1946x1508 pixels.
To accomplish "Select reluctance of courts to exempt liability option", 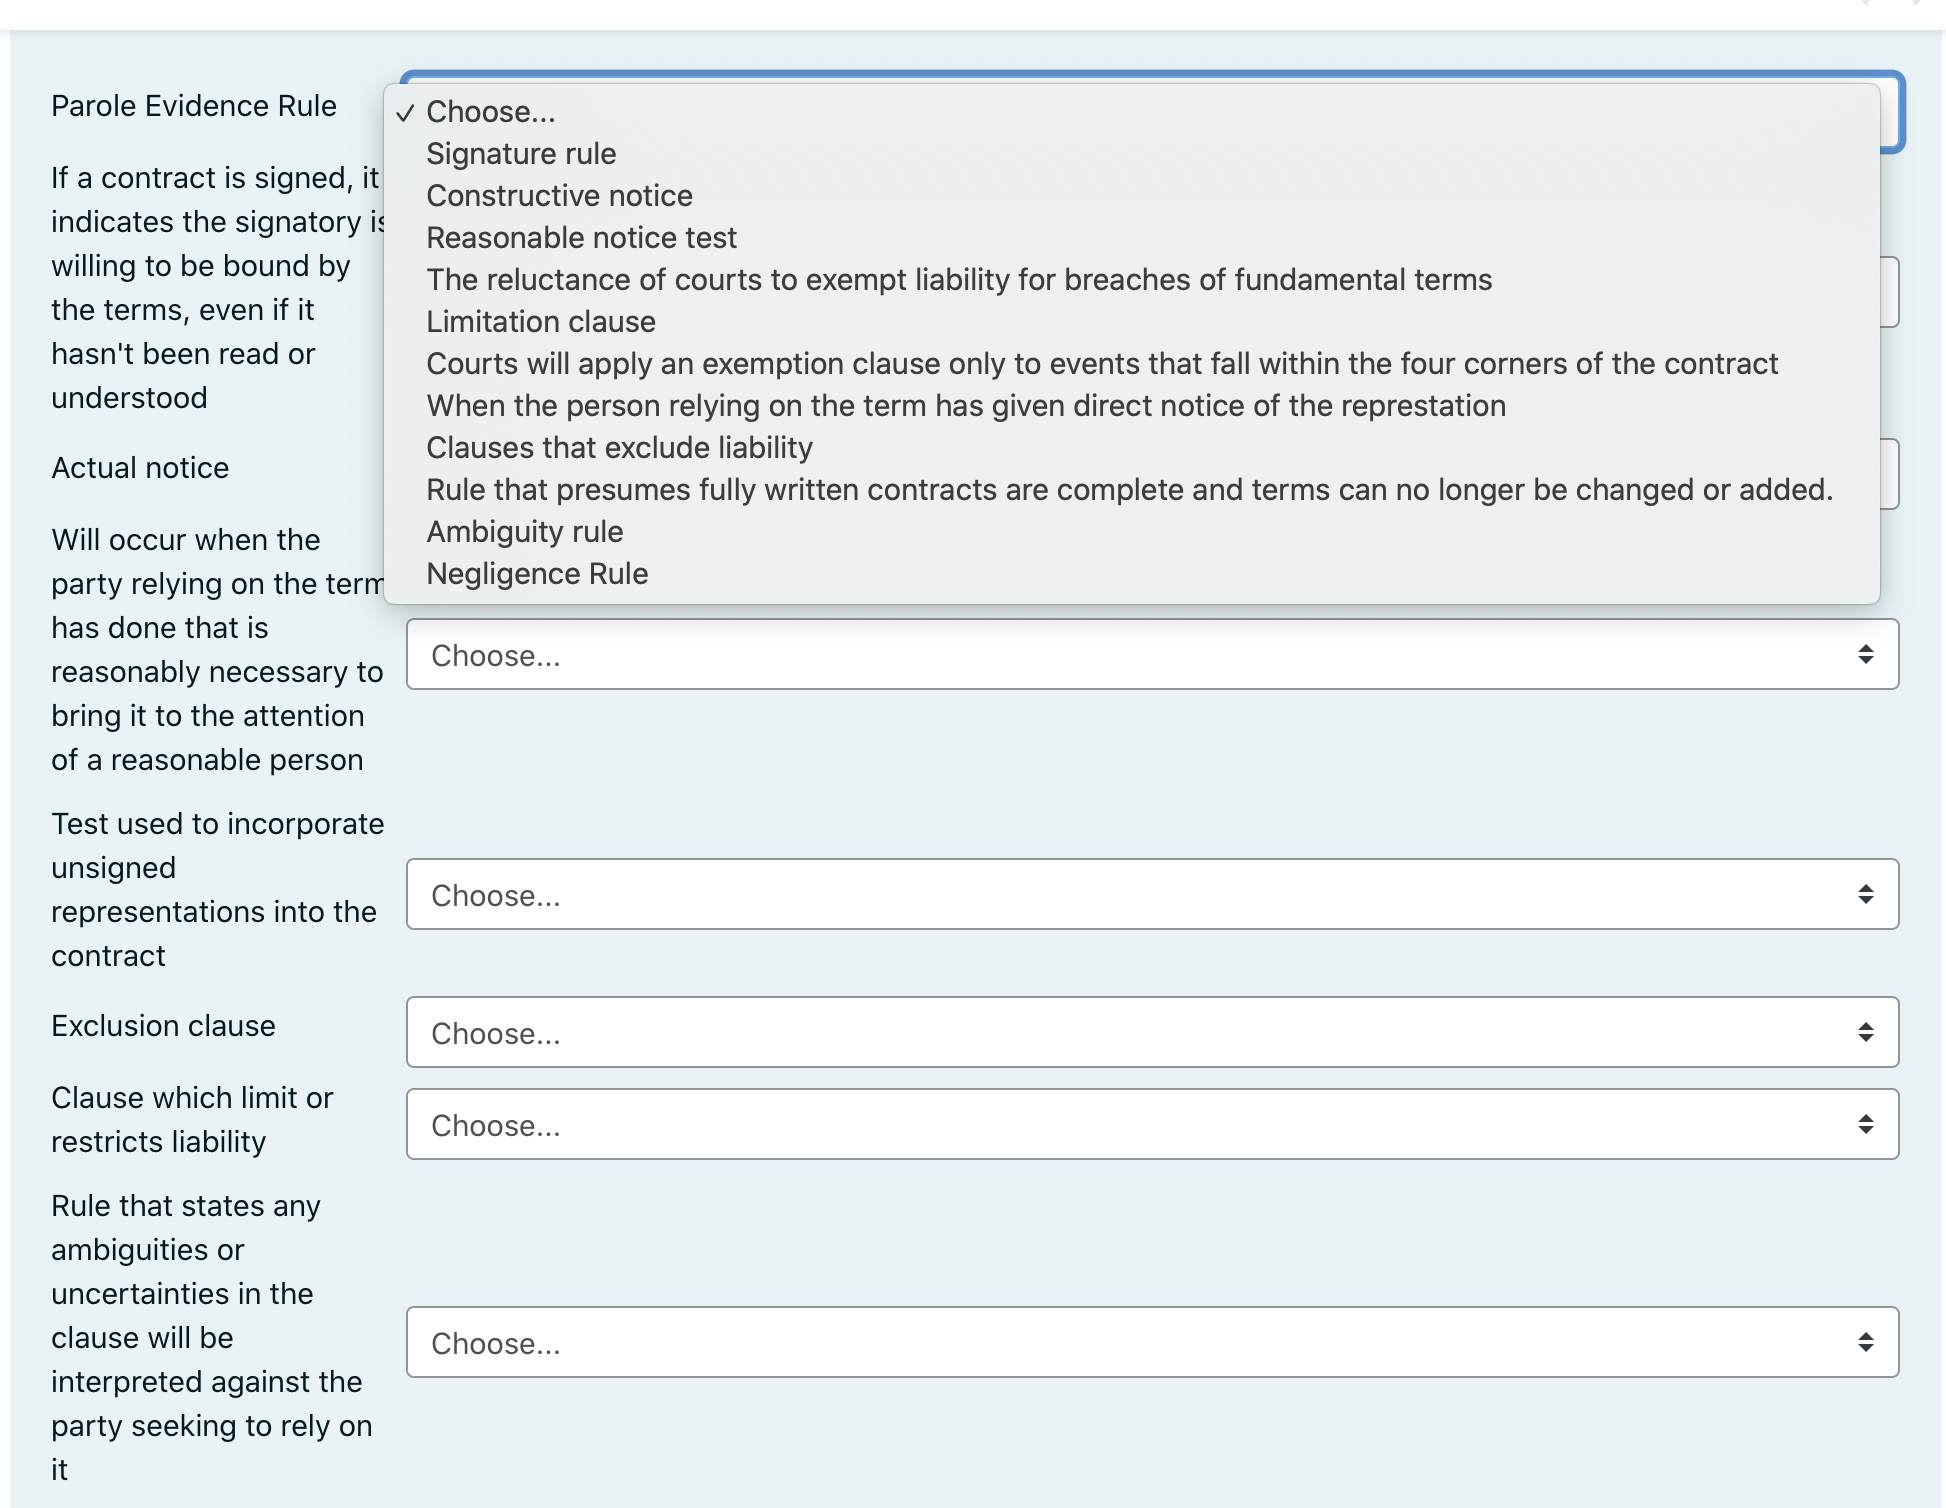I will [959, 279].
